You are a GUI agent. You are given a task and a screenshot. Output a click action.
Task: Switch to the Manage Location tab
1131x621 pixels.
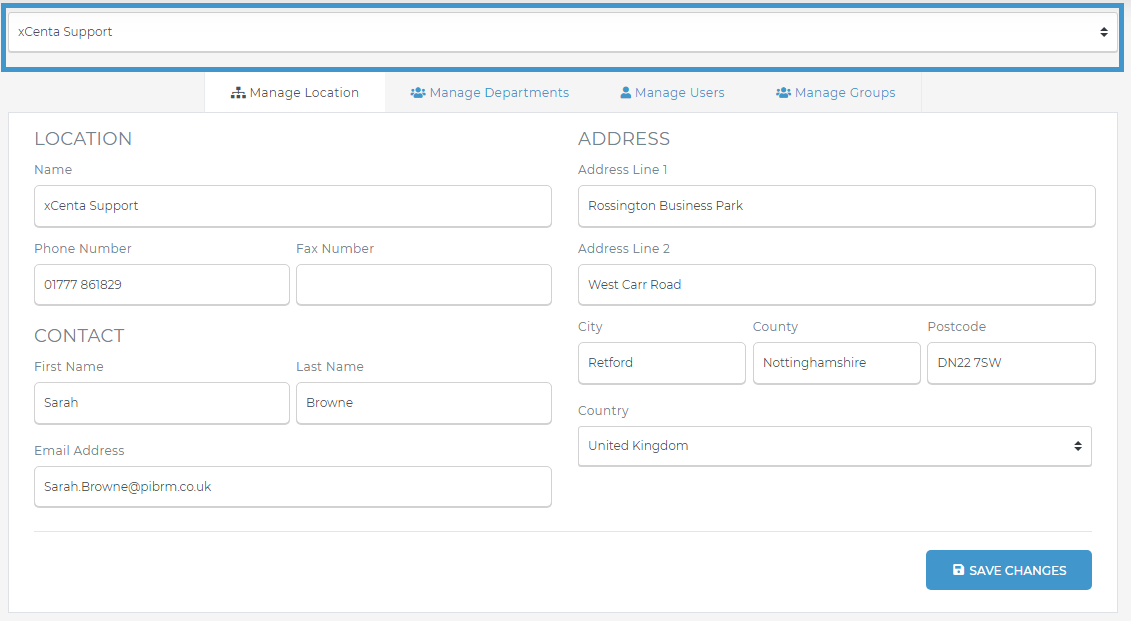(294, 93)
